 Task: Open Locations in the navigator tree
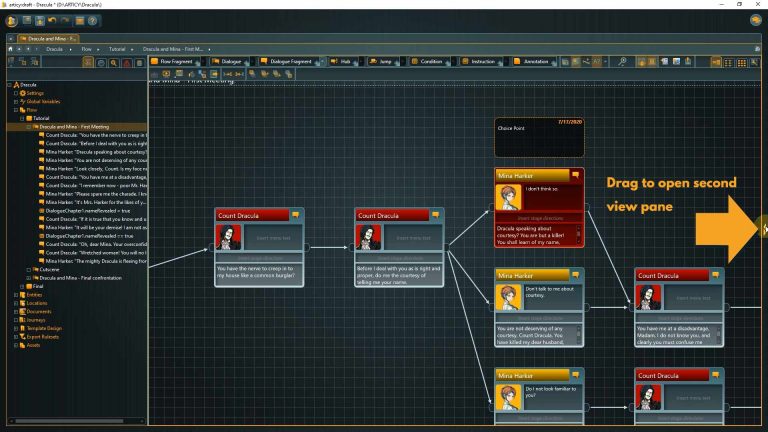point(37,303)
